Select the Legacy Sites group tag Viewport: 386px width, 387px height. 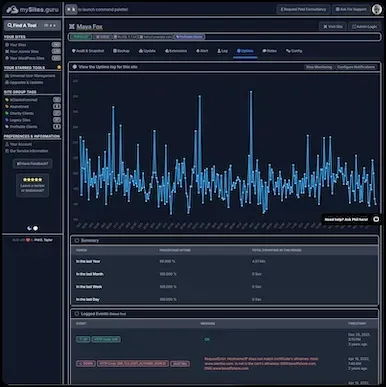coord(20,120)
